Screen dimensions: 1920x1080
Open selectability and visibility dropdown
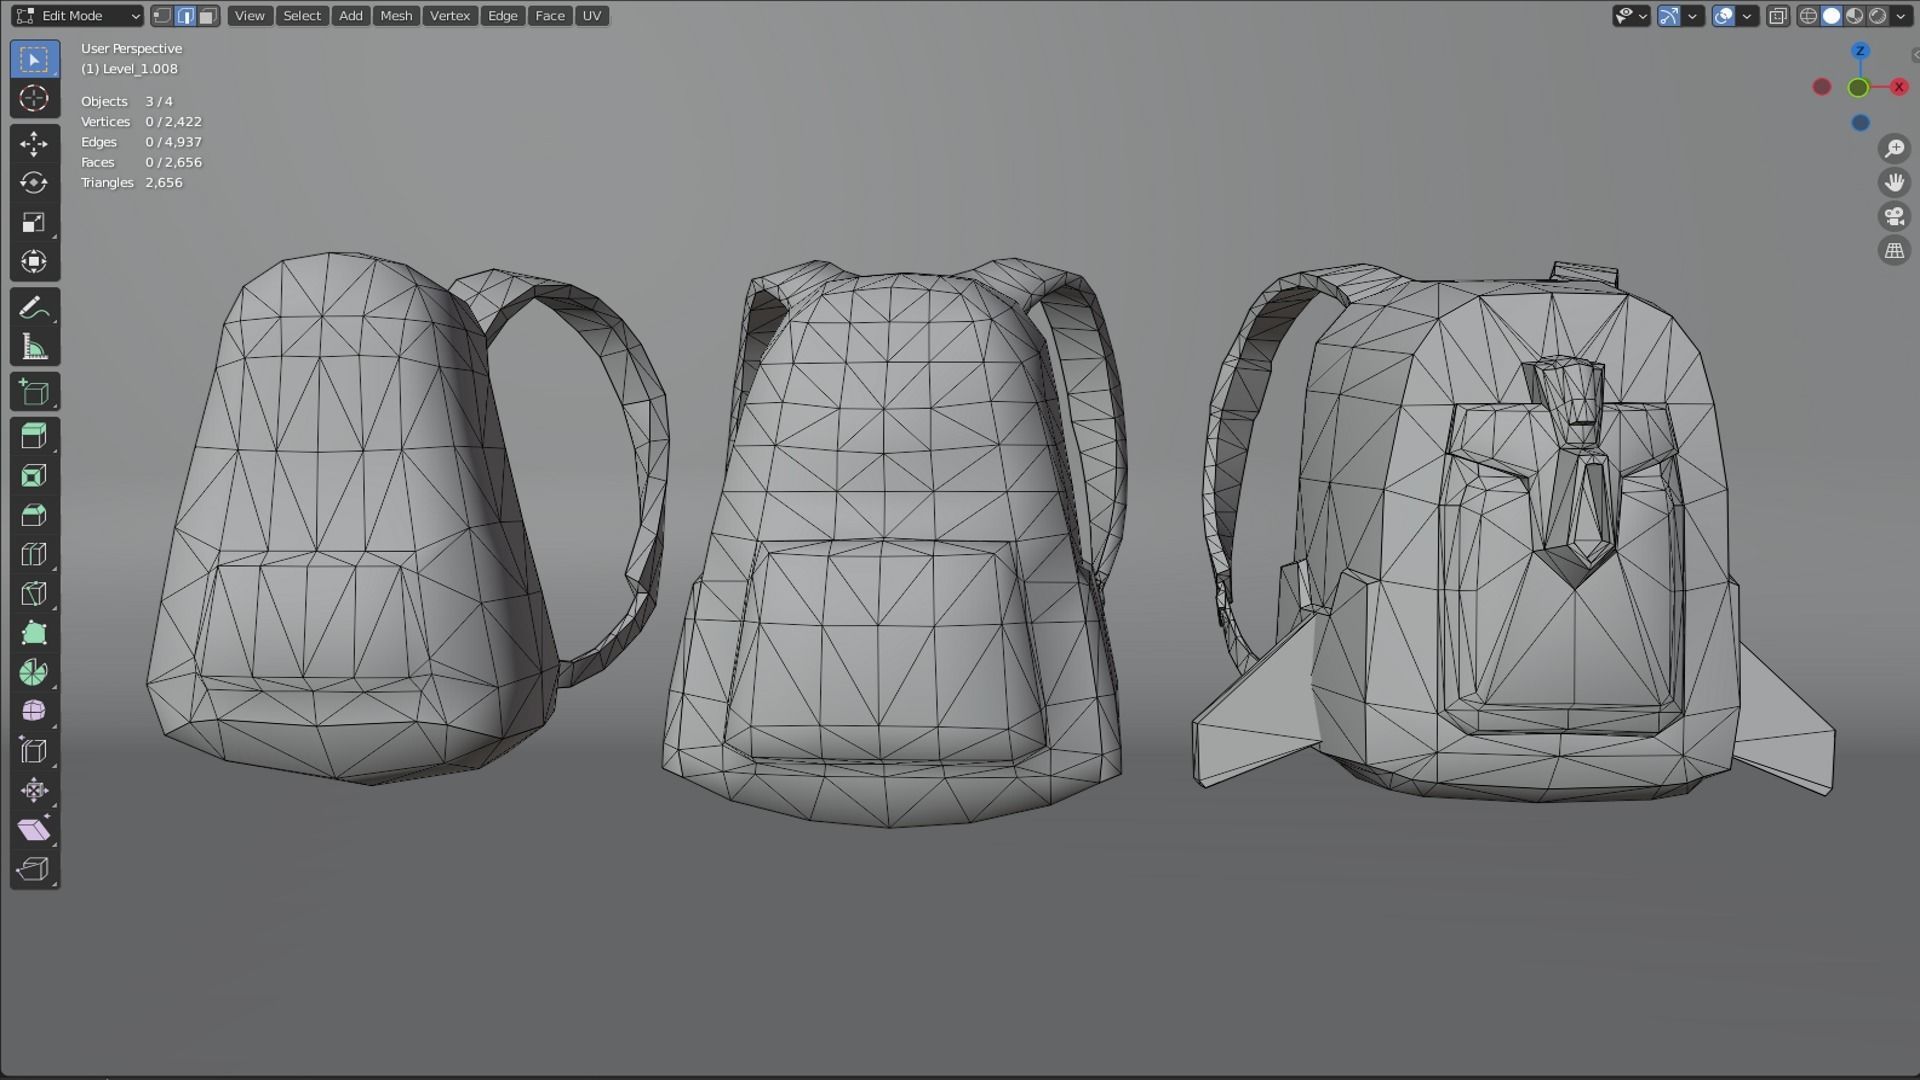(x=1631, y=16)
